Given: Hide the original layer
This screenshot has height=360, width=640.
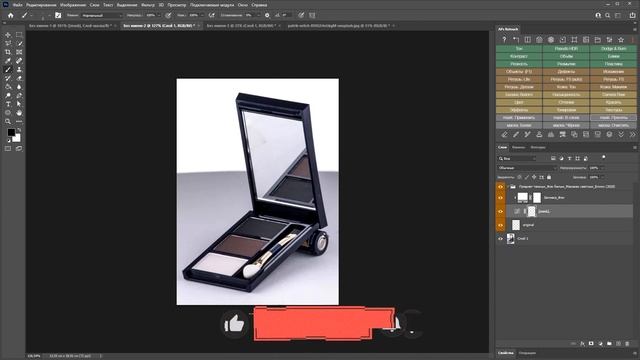Looking at the screenshot, I should tap(500, 225).
